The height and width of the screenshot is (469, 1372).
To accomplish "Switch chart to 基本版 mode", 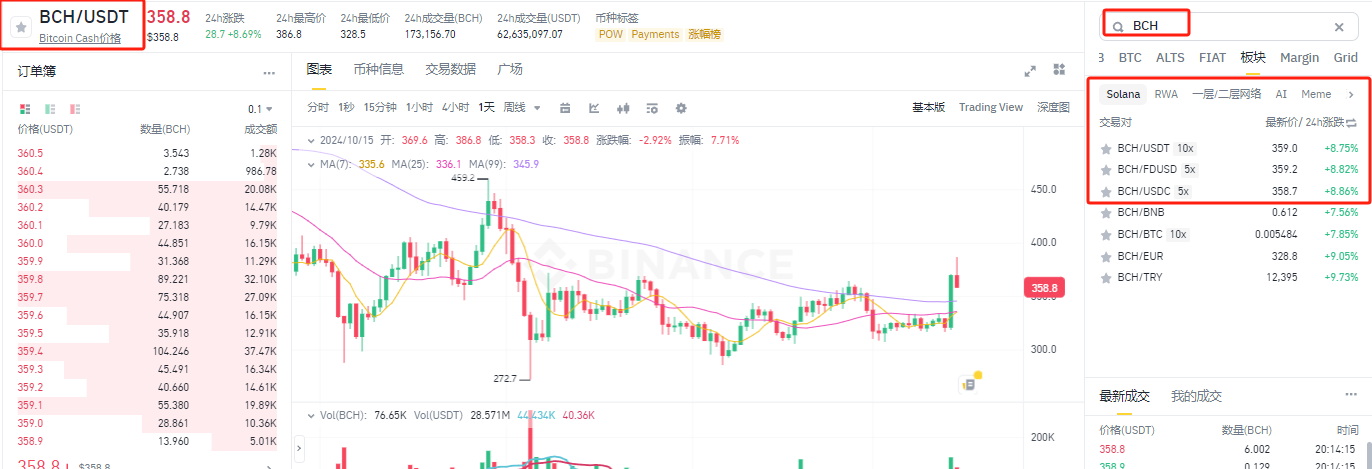I will click(x=928, y=107).
